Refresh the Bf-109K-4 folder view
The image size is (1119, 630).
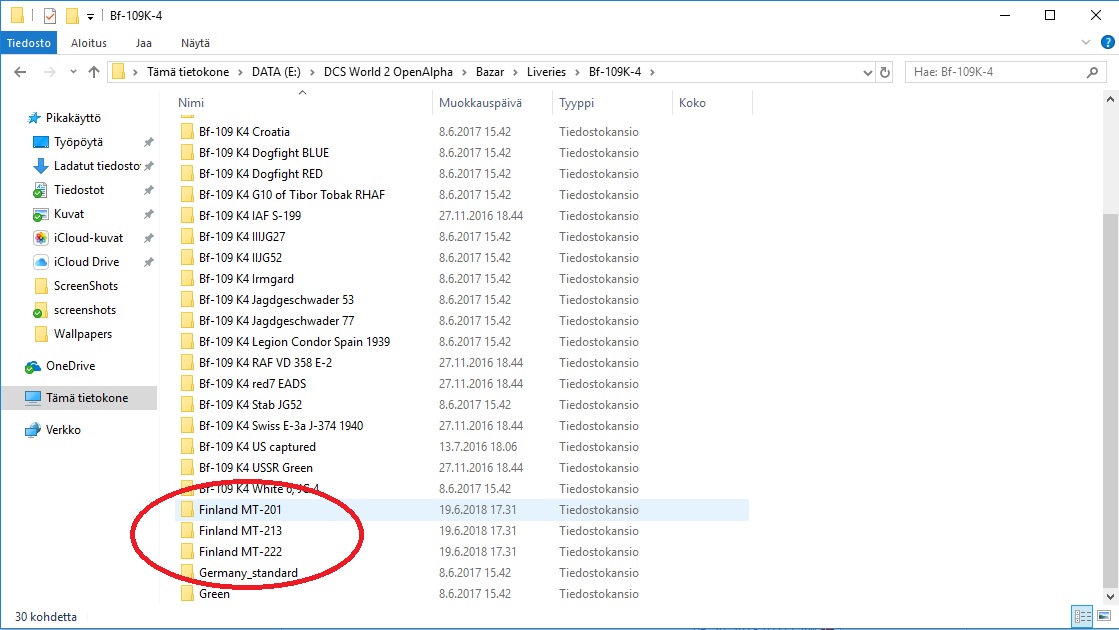[x=885, y=72]
